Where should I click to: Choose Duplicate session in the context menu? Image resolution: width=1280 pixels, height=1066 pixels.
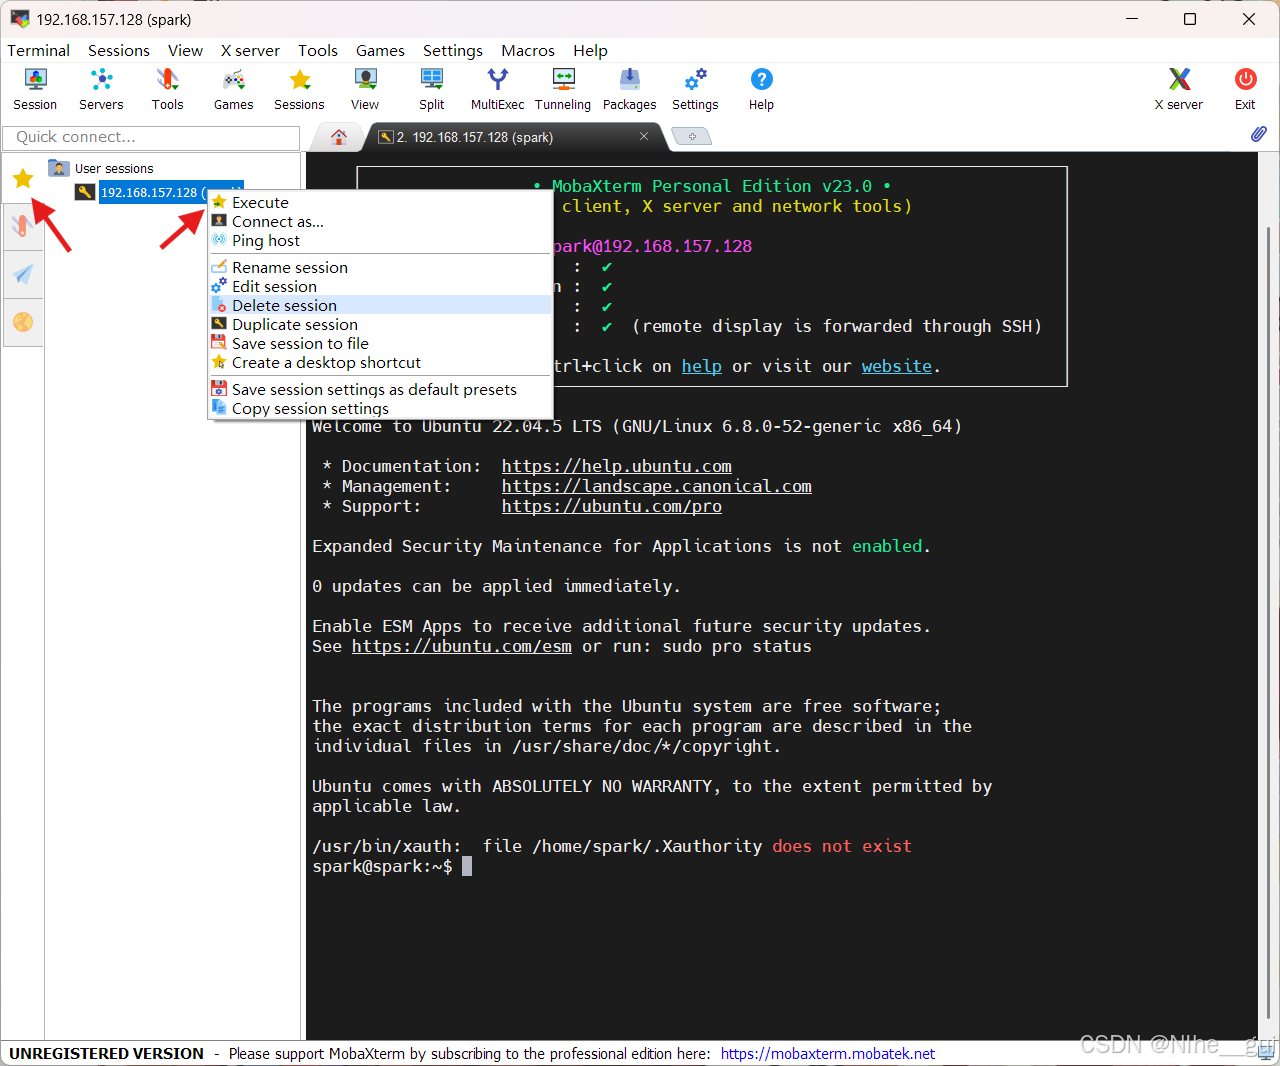(380, 324)
